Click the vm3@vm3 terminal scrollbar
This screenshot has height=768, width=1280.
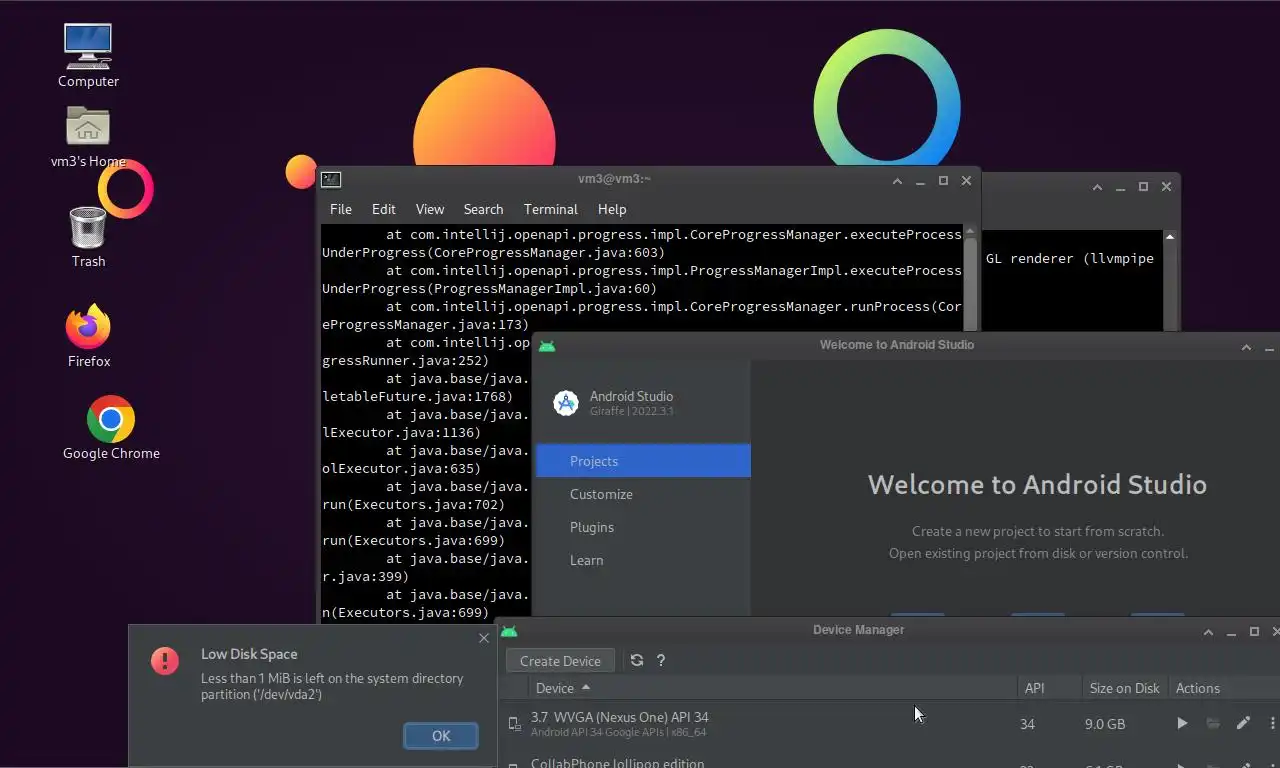(970, 286)
